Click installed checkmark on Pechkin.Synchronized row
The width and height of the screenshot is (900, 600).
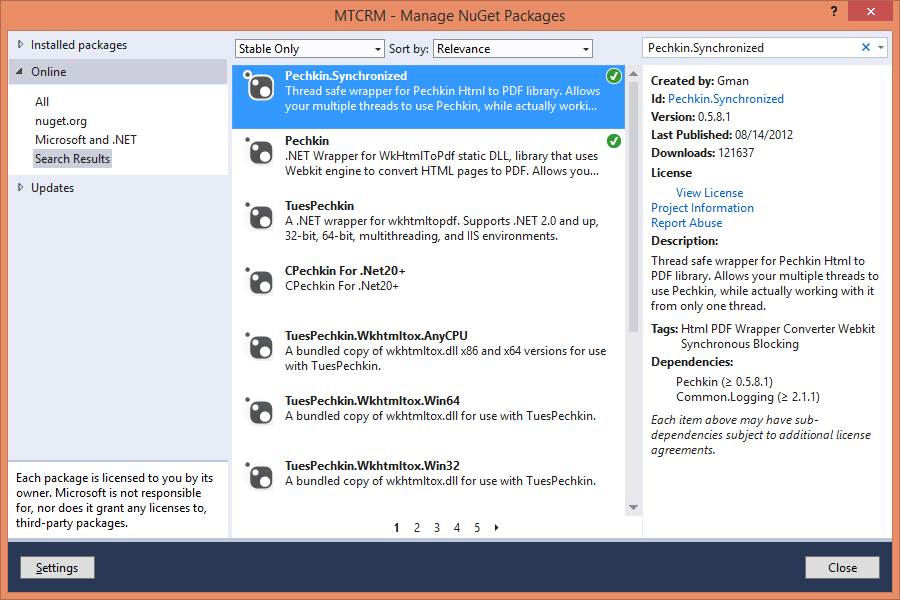pyautogui.click(x=614, y=76)
